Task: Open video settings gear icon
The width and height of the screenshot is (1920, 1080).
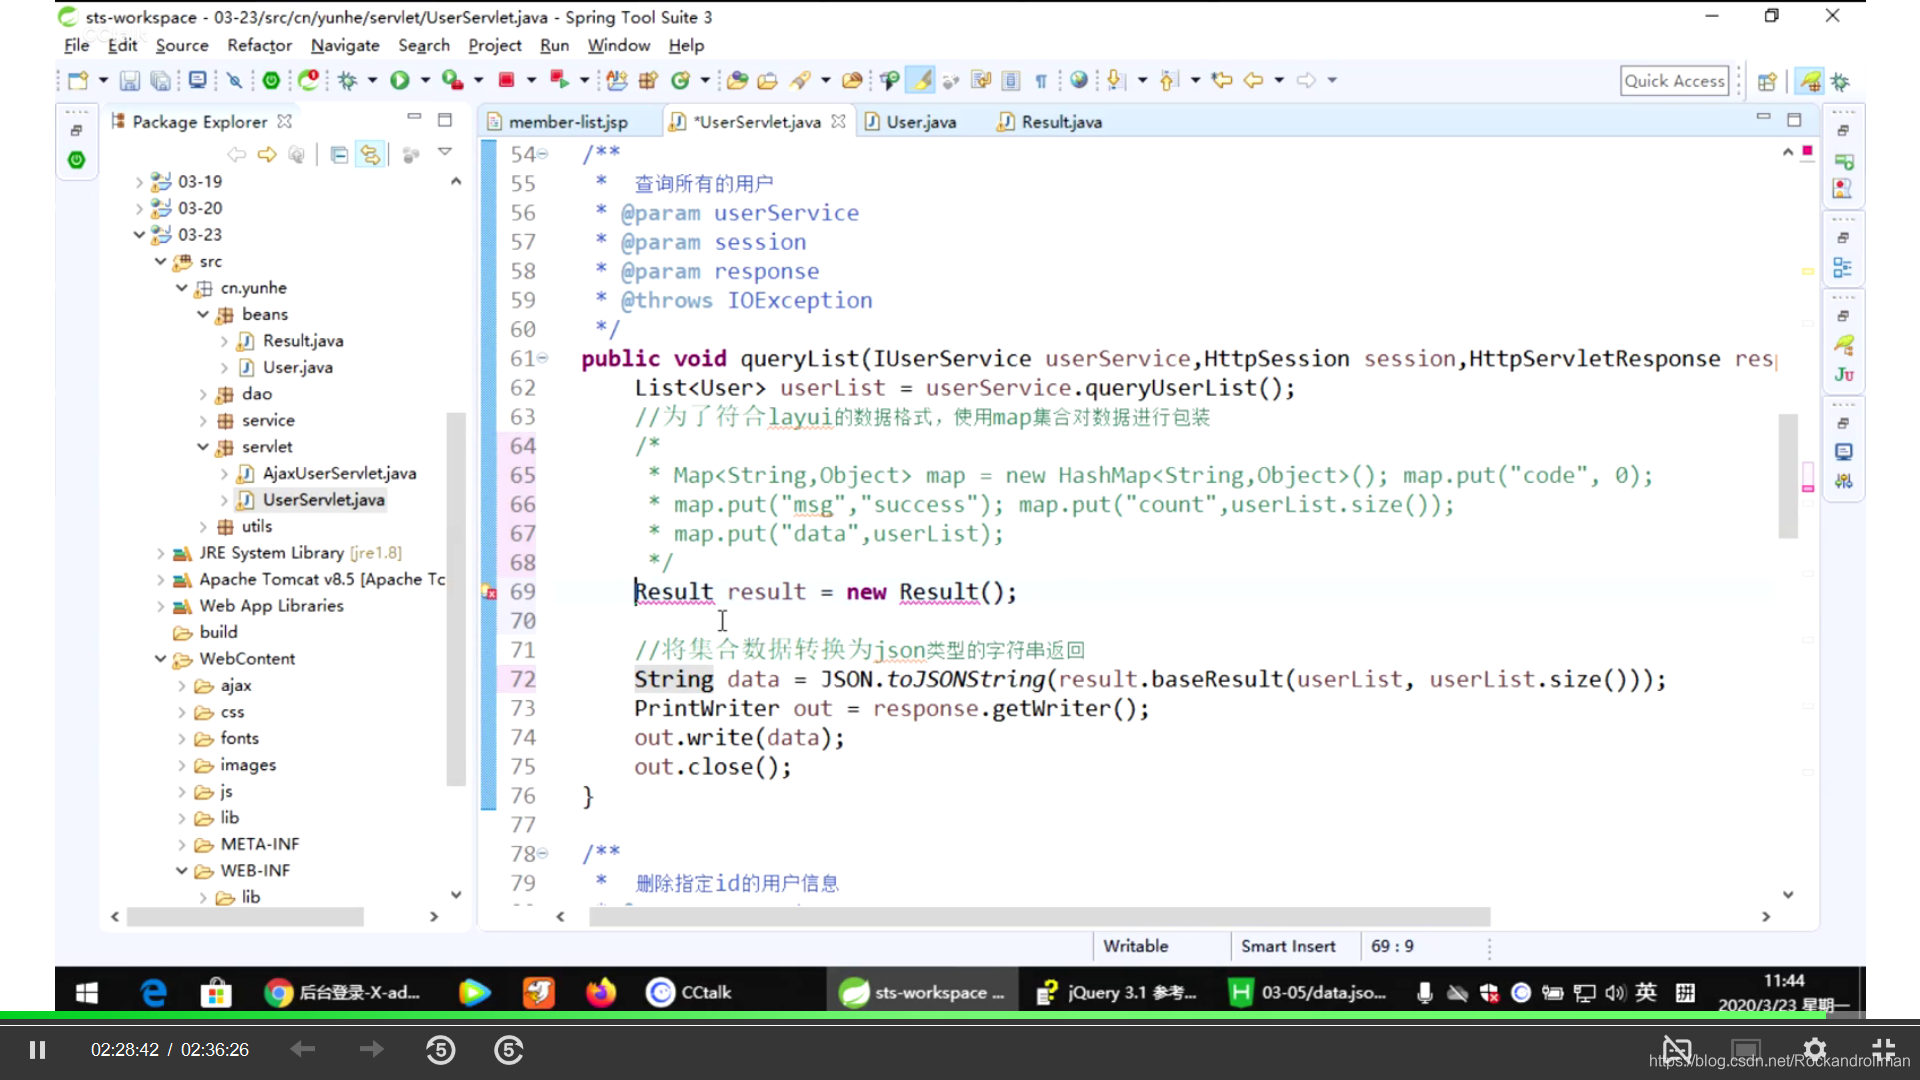Action: click(x=1815, y=1050)
